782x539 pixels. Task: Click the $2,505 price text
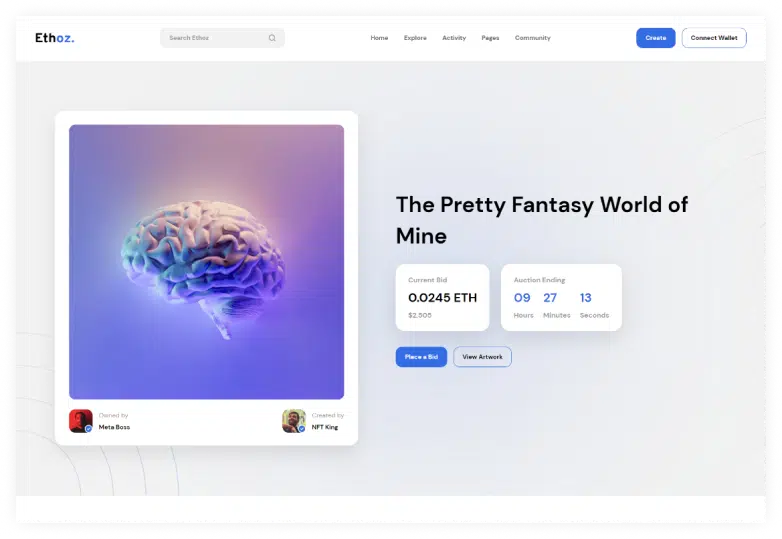420,315
